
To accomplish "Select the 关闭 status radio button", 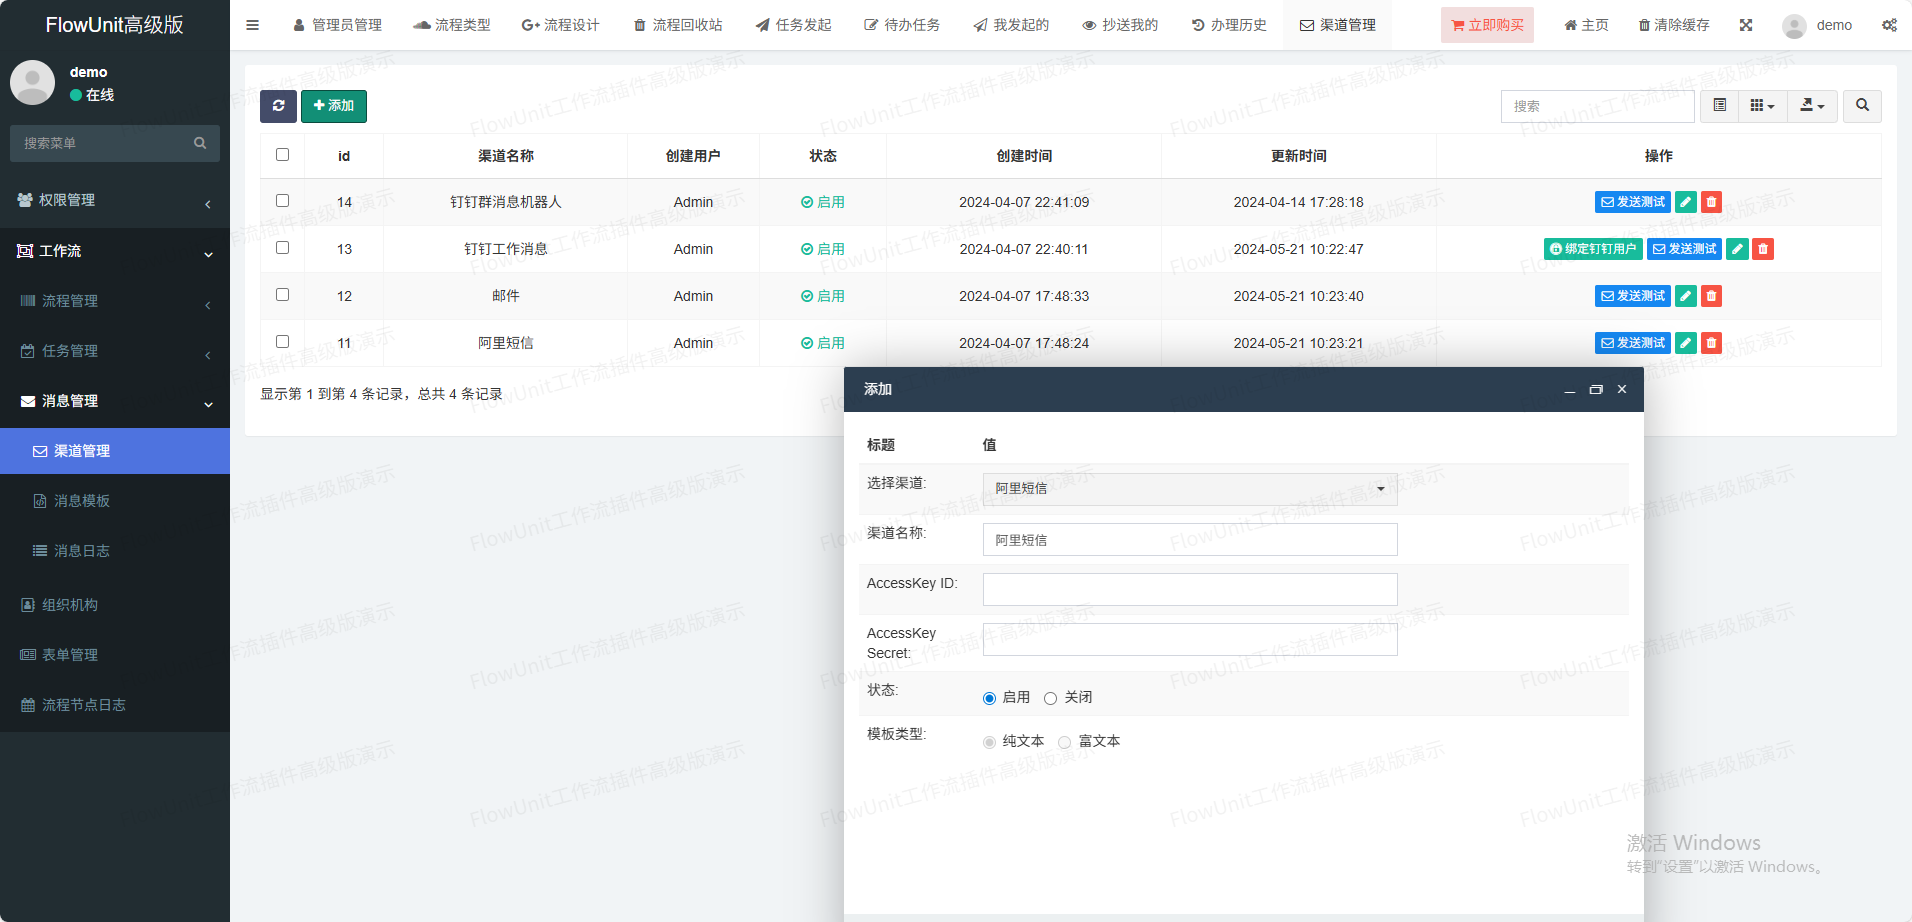I will [1050, 698].
